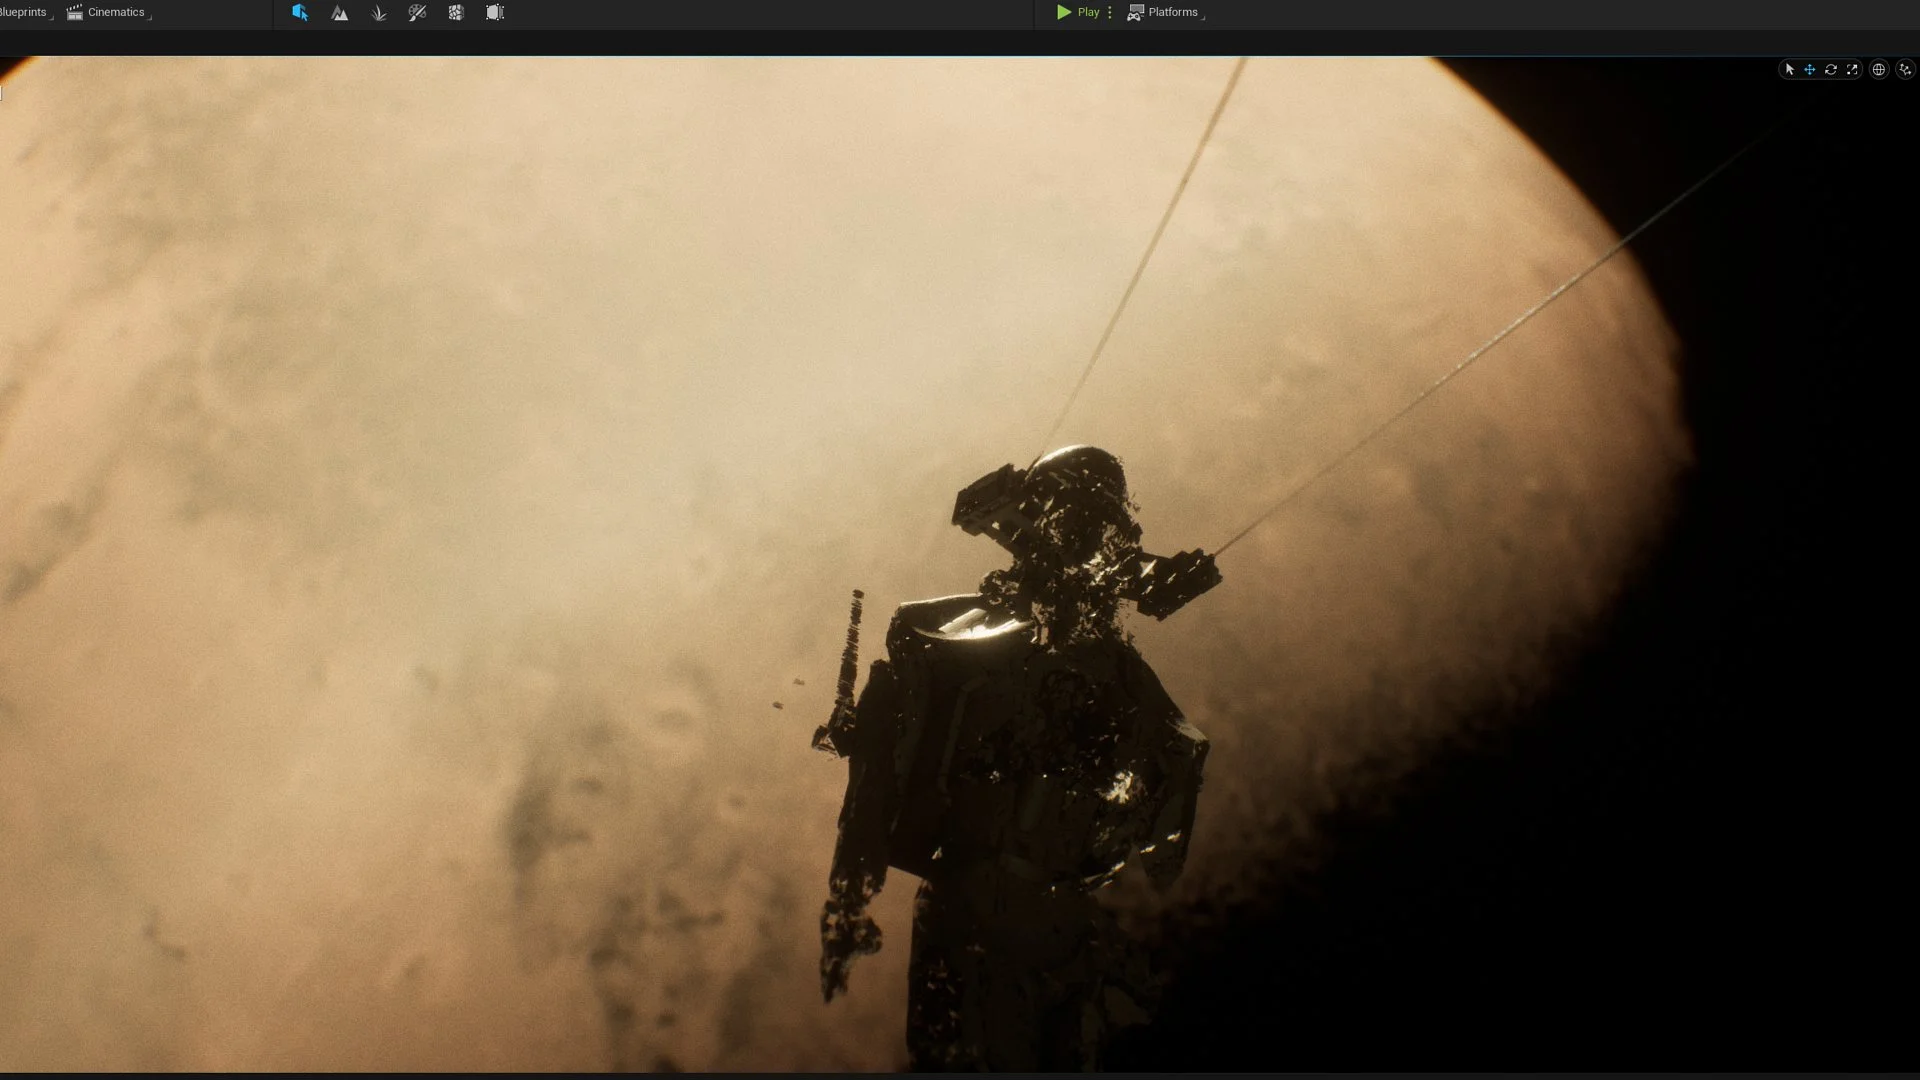This screenshot has height=1080, width=1920.
Task: Open Brush Editing mode
Action: coord(495,13)
